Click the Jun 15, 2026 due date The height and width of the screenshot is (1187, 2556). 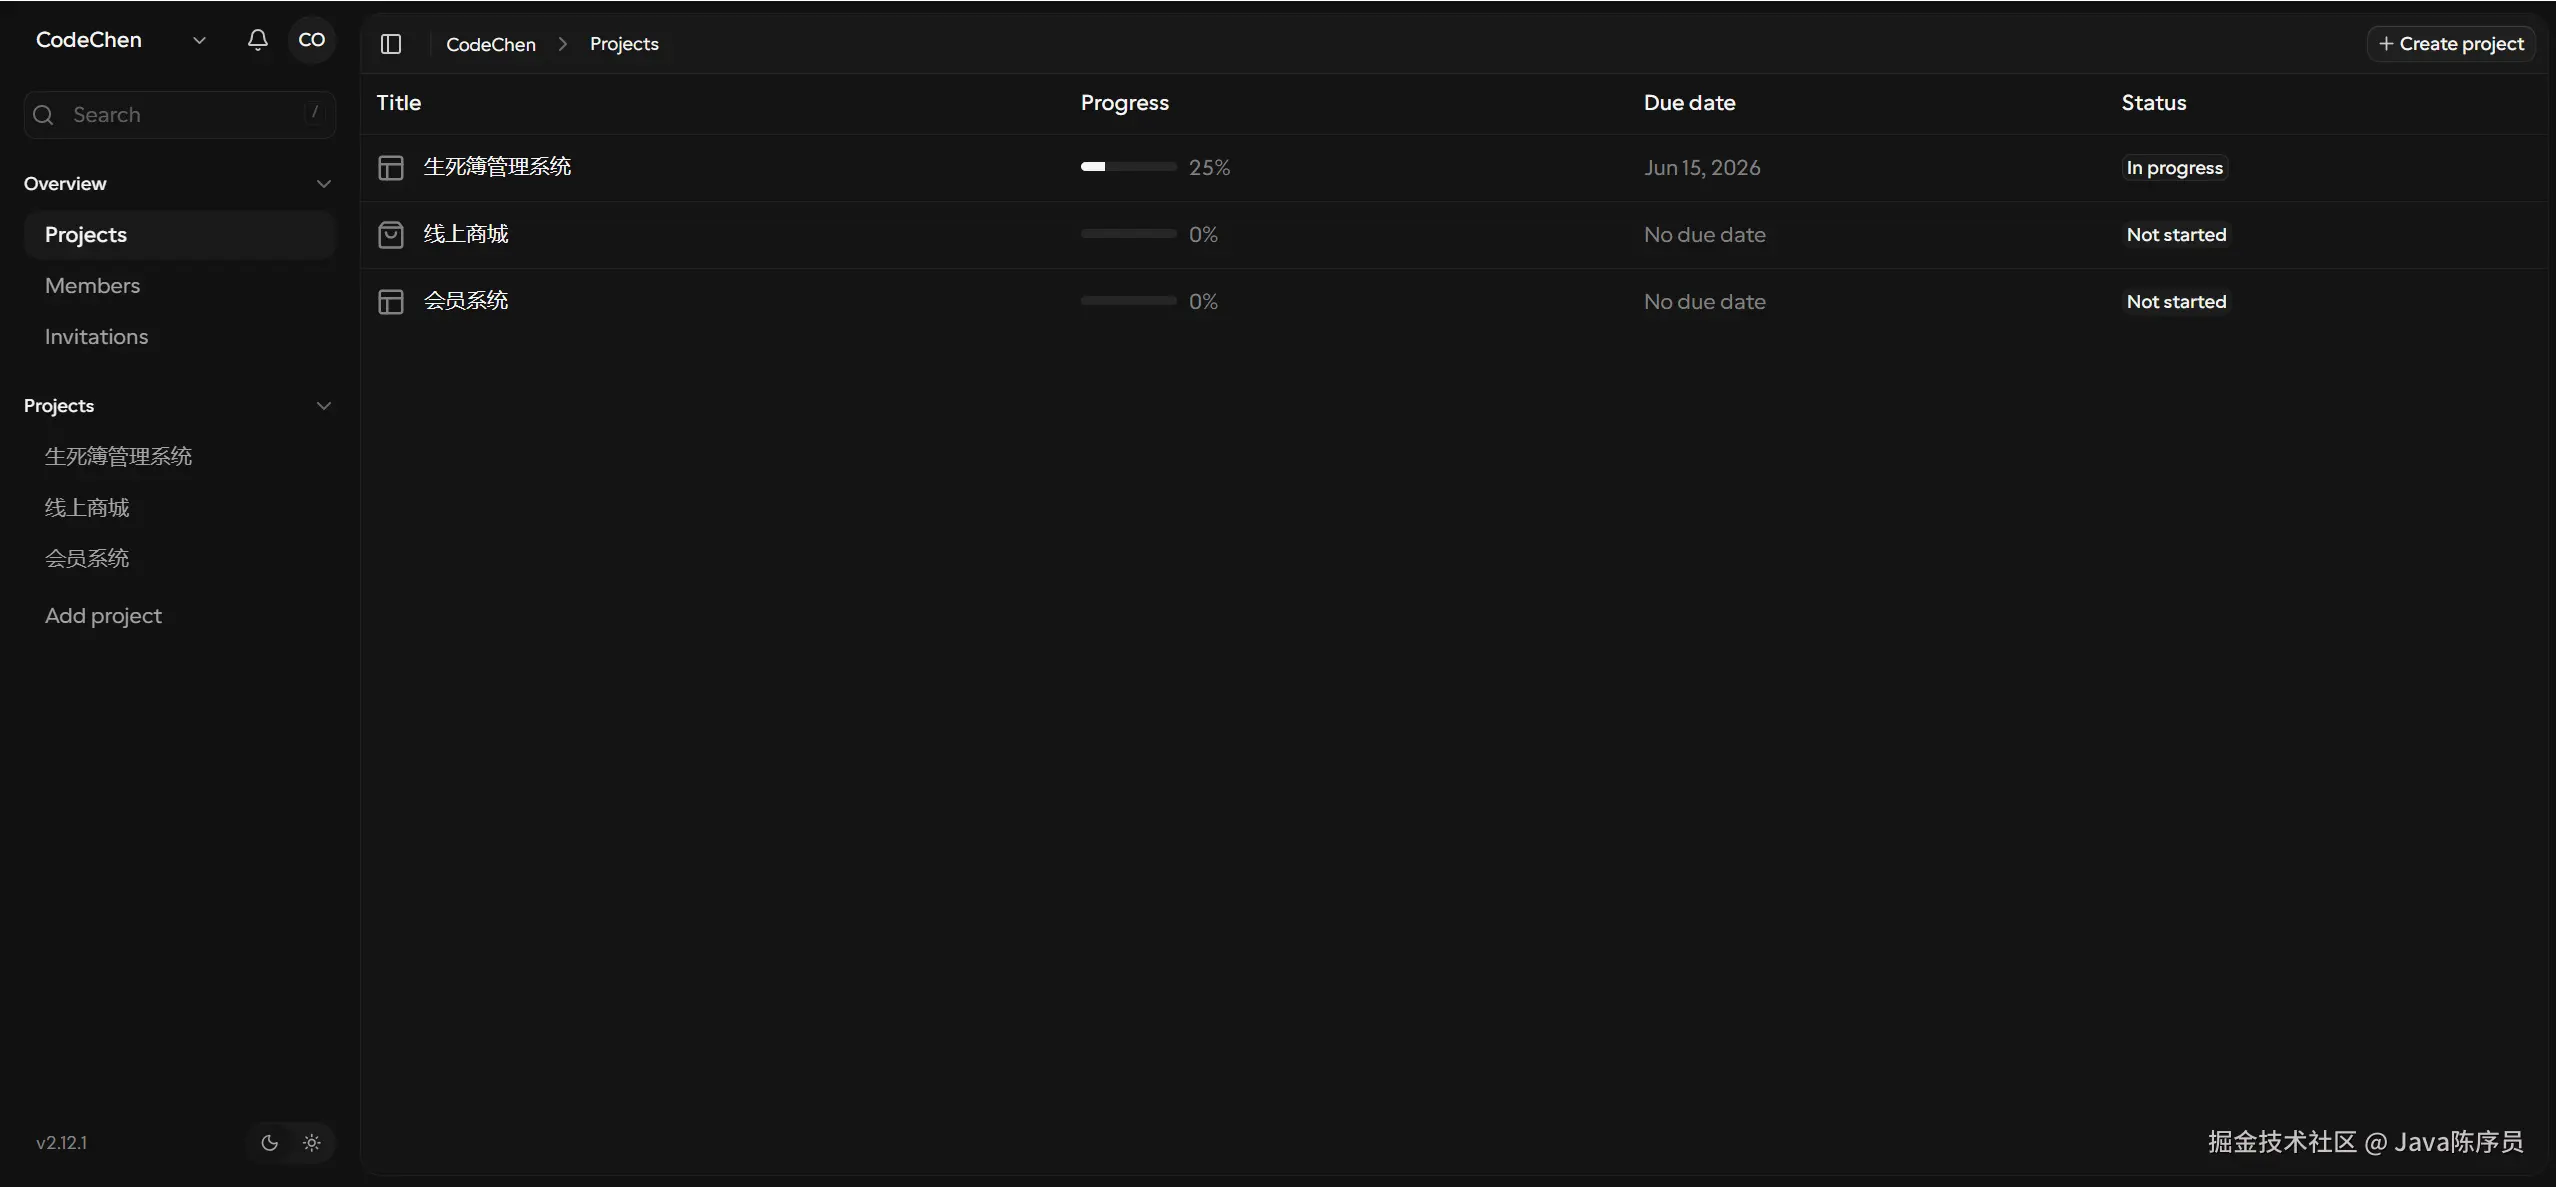pyautogui.click(x=1702, y=168)
